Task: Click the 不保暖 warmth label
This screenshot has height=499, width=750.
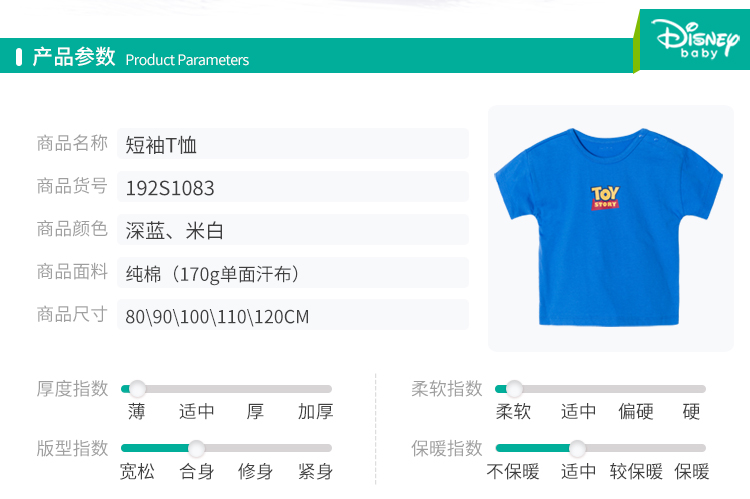Action: coord(513,472)
